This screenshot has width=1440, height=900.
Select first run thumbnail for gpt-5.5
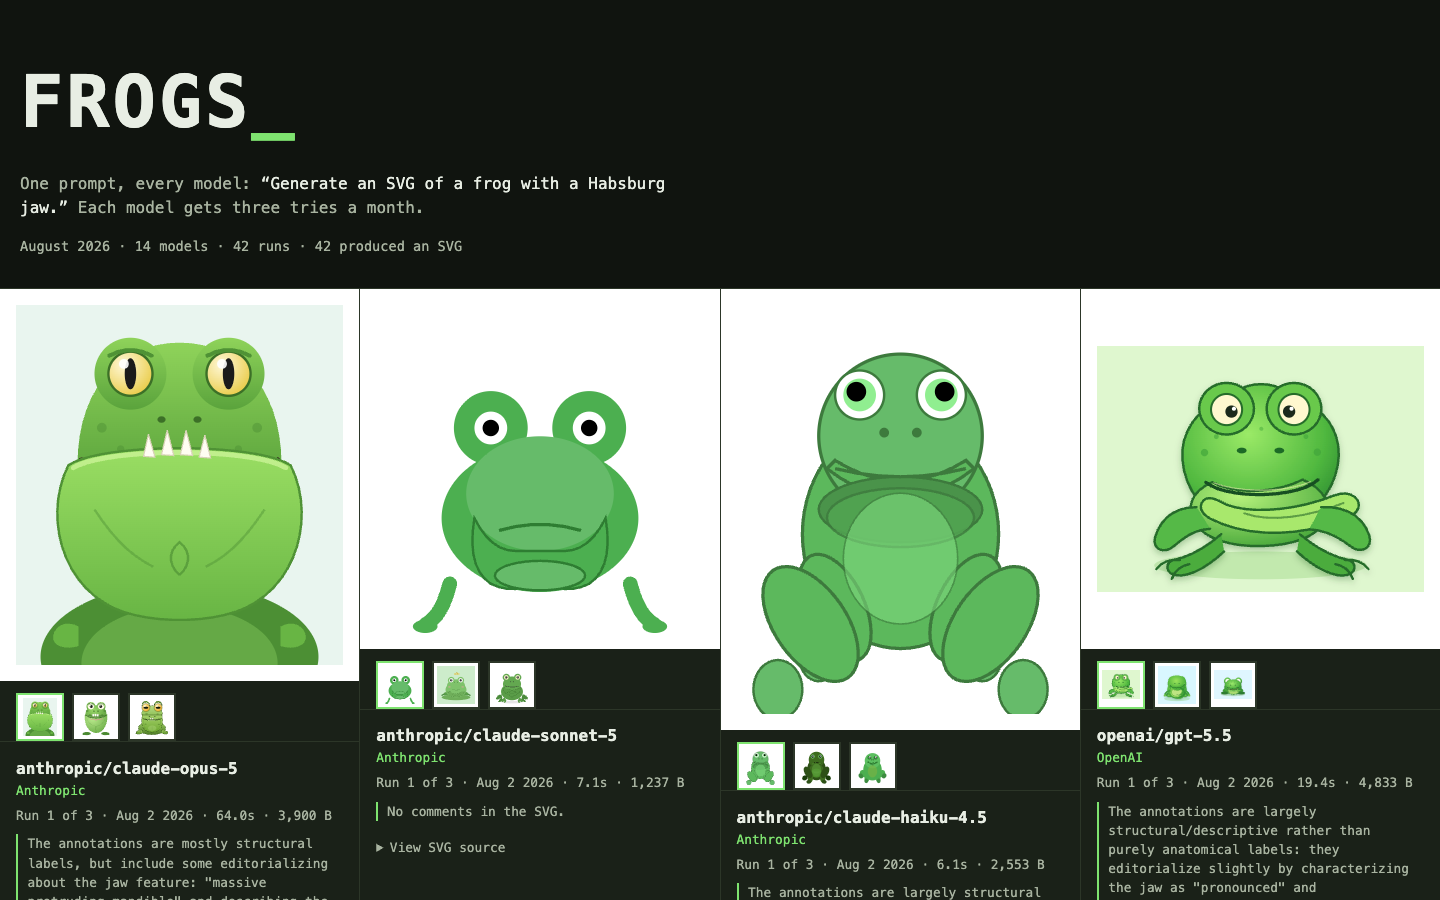1121,685
